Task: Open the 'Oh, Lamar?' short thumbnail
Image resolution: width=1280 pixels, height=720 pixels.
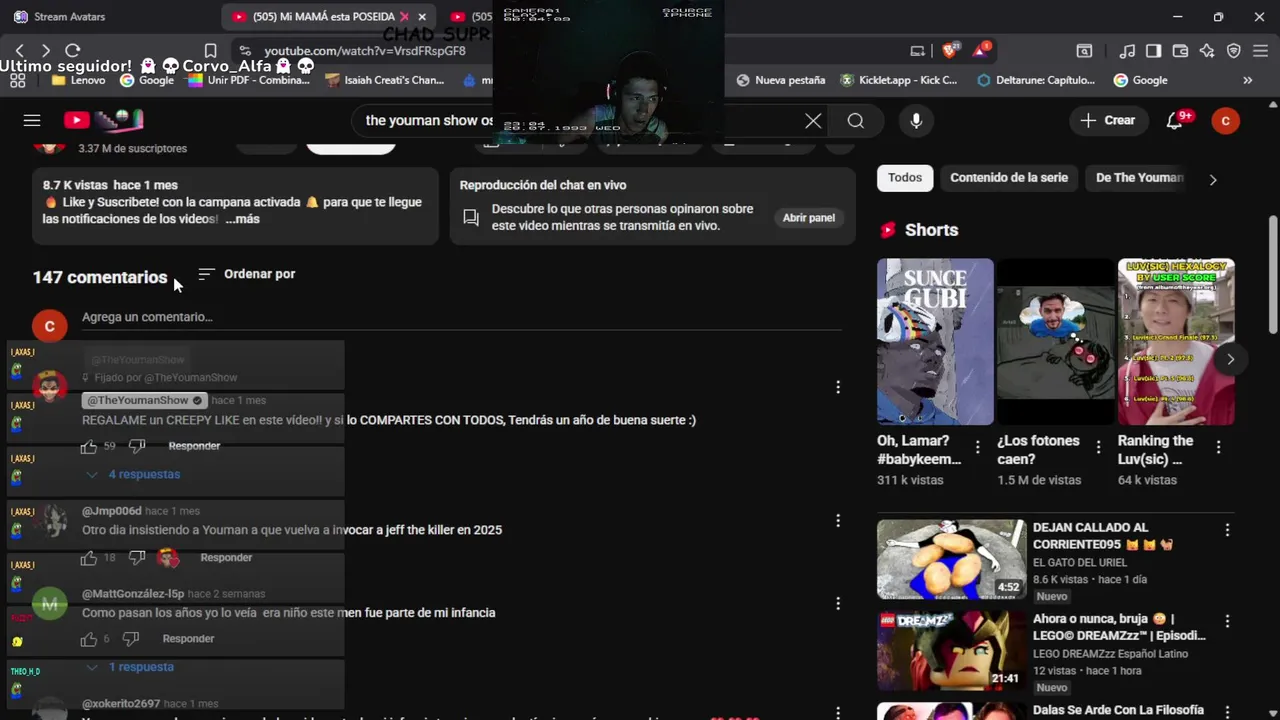Action: (935, 342)
